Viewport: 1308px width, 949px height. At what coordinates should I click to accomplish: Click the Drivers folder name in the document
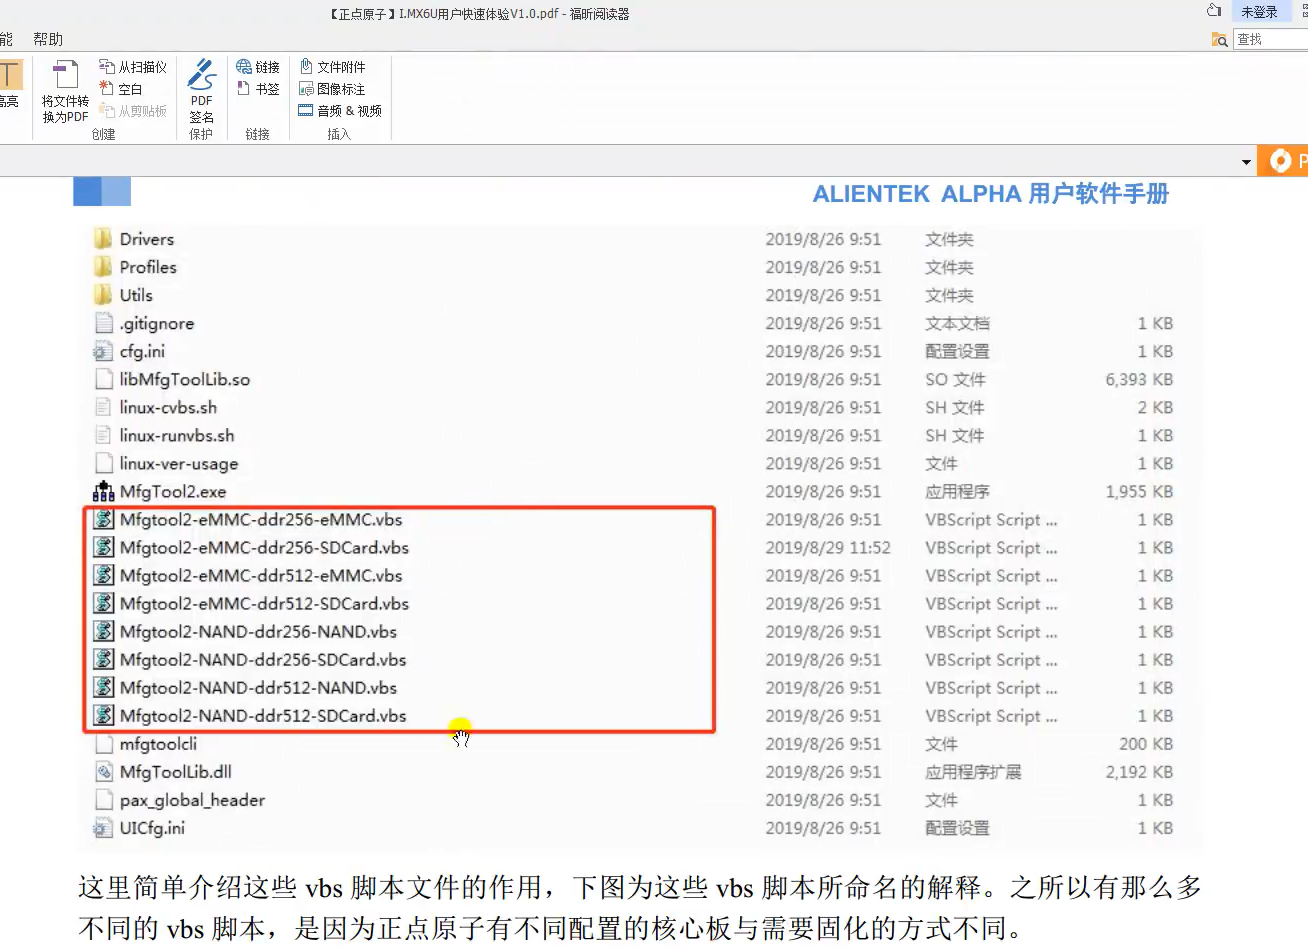(x=147, y=239)
